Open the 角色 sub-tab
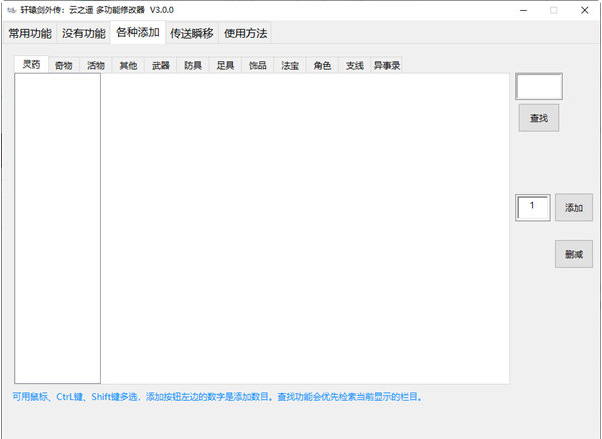Viewport: 602px width, 439px height. 322,65
